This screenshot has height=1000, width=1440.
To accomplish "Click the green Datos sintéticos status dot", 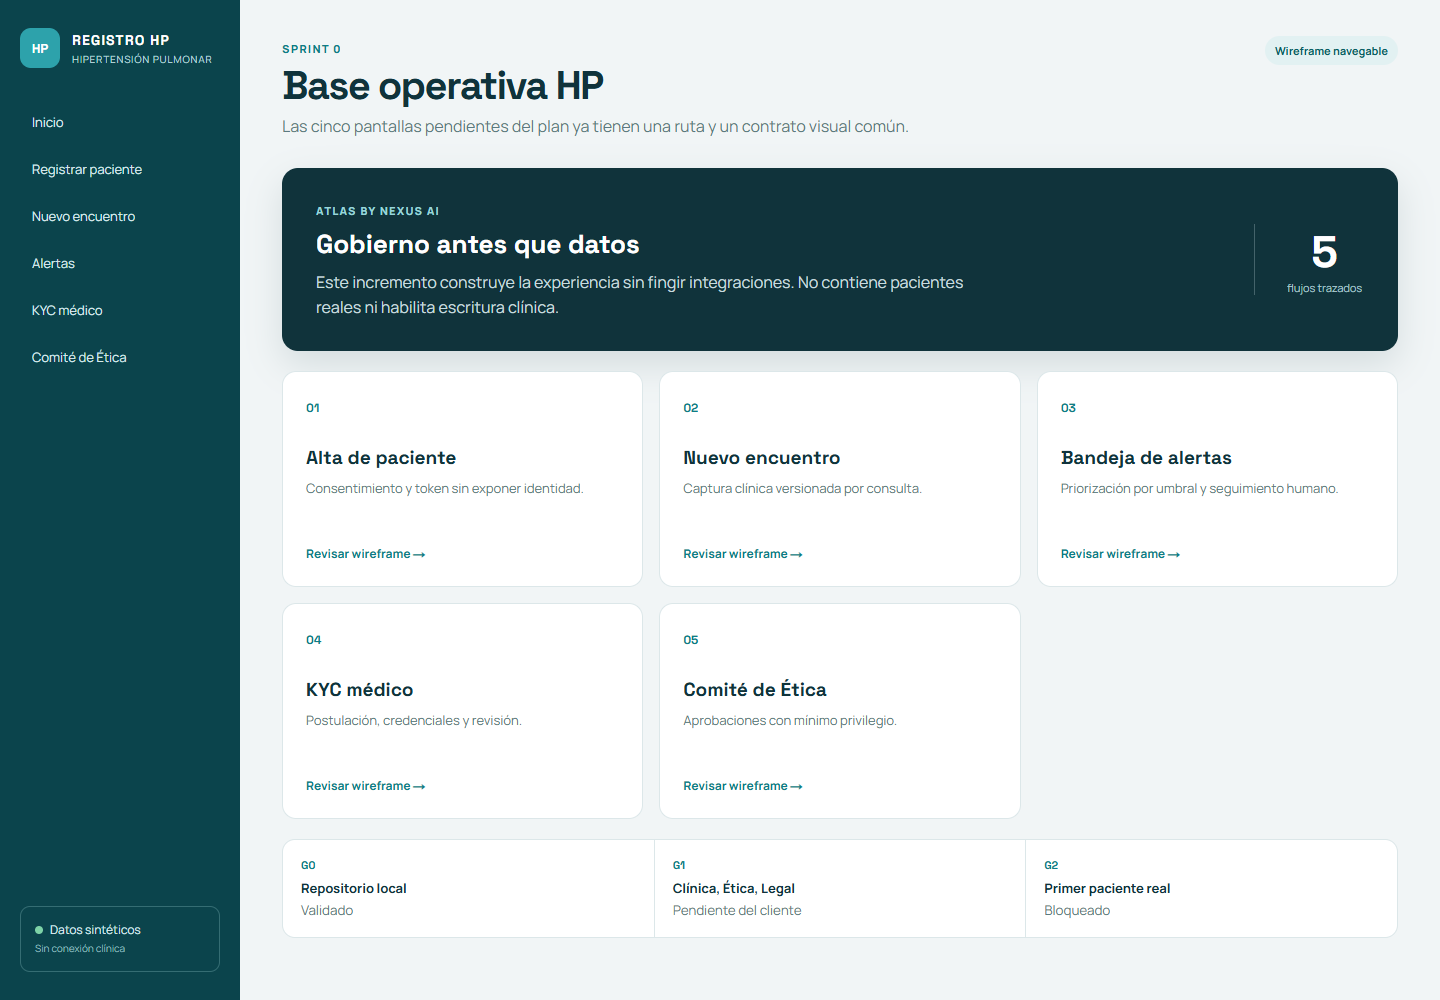I will coord(39,930).
